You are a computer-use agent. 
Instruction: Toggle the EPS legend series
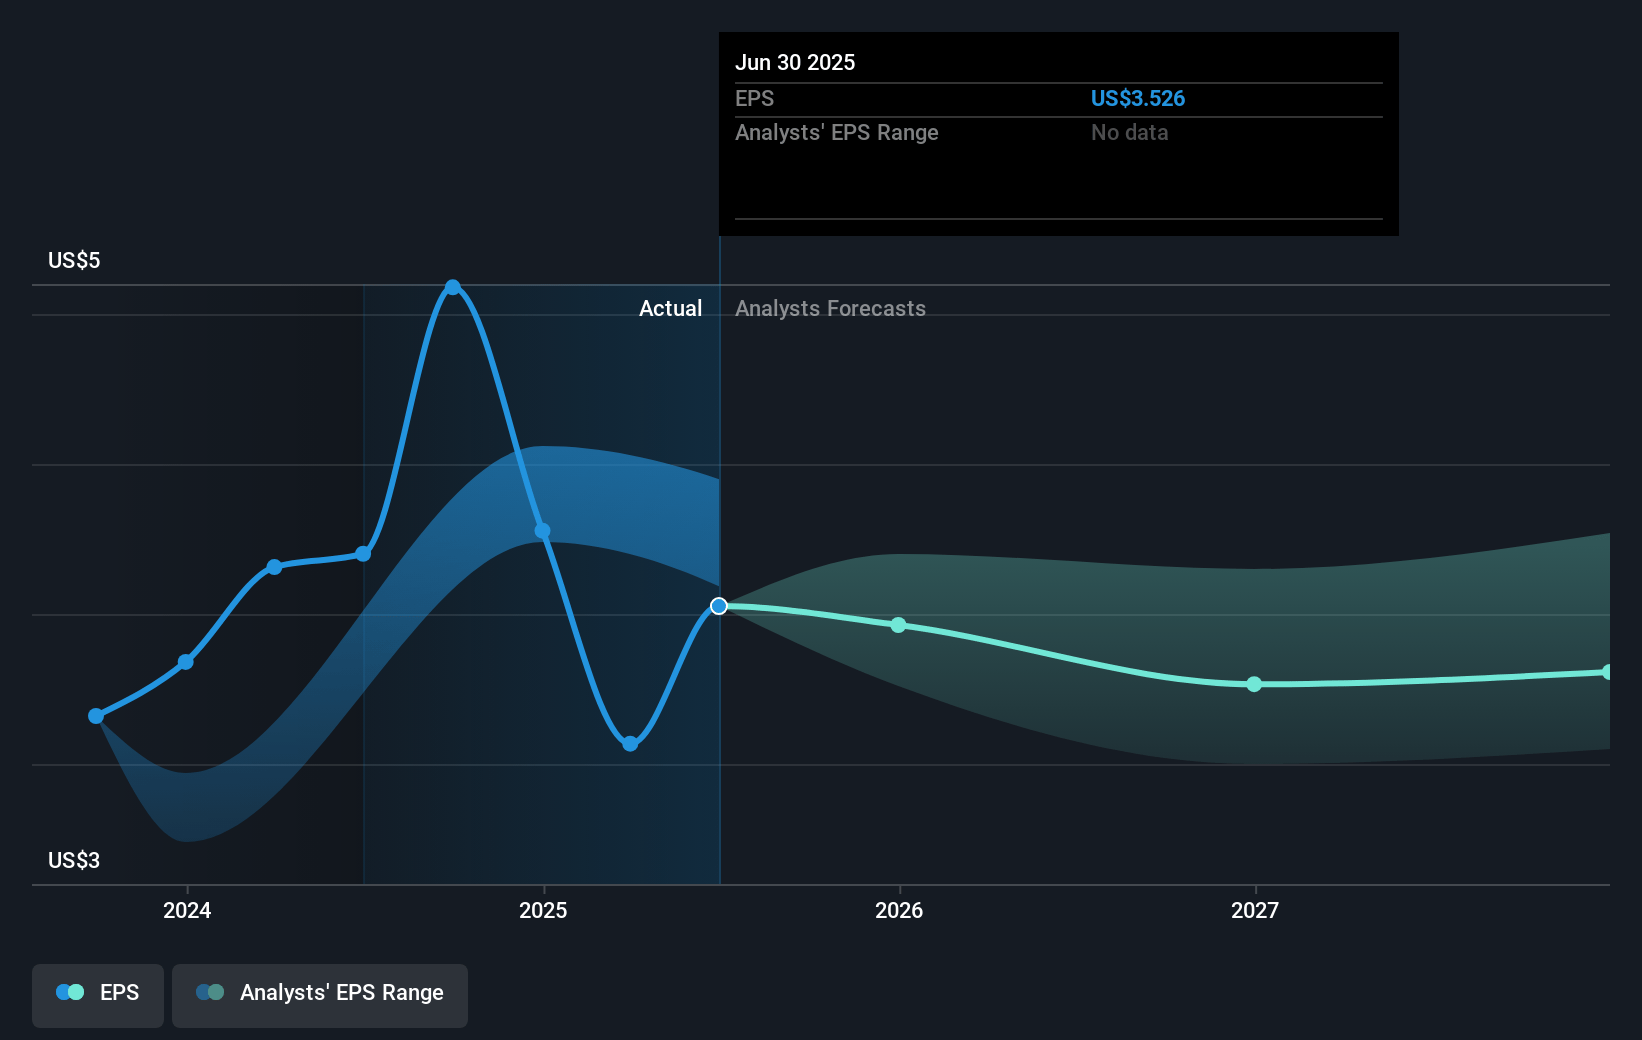coord(98,995)
